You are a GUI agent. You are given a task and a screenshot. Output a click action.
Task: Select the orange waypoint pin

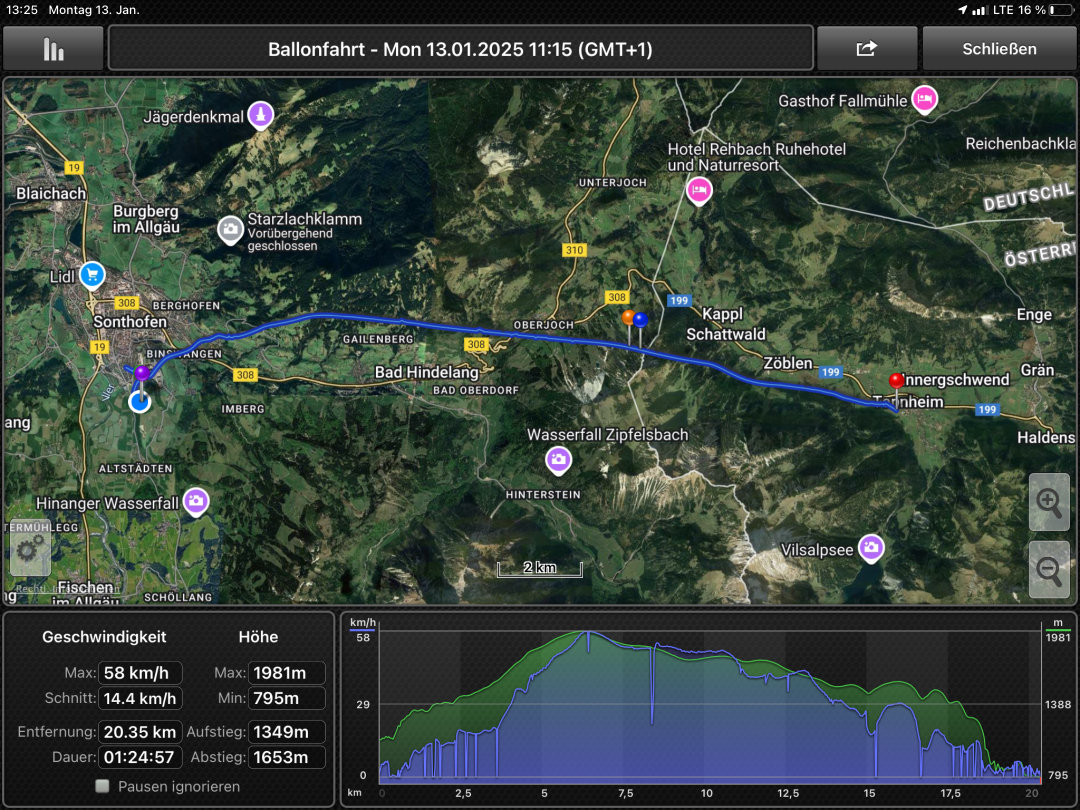pos(629,318)
